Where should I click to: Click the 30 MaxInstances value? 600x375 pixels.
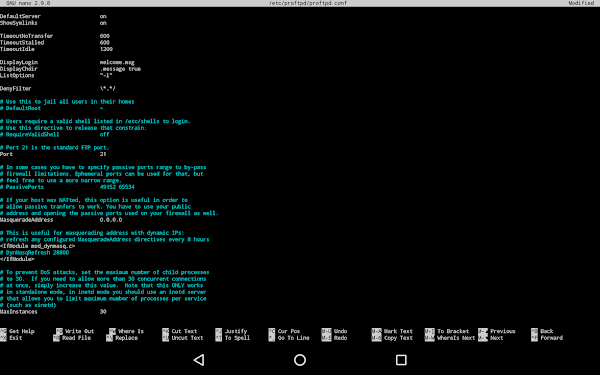103,312
